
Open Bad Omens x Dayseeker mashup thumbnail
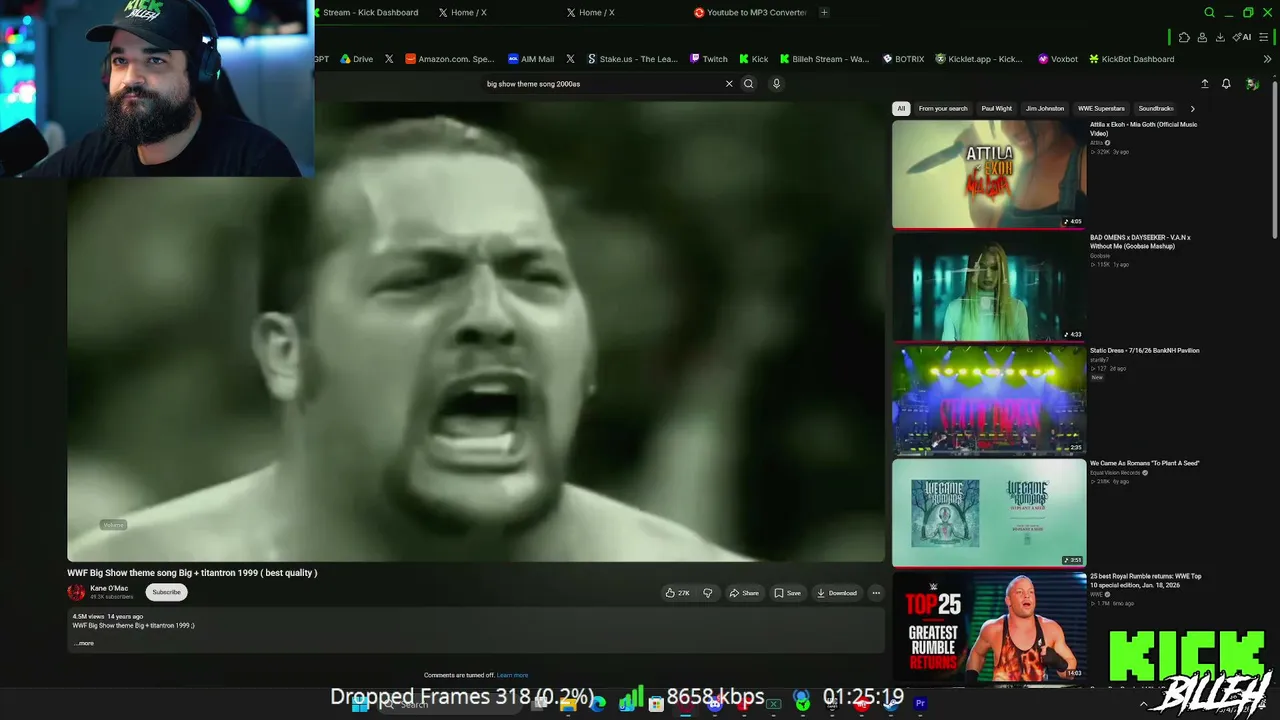coord(989,287)
